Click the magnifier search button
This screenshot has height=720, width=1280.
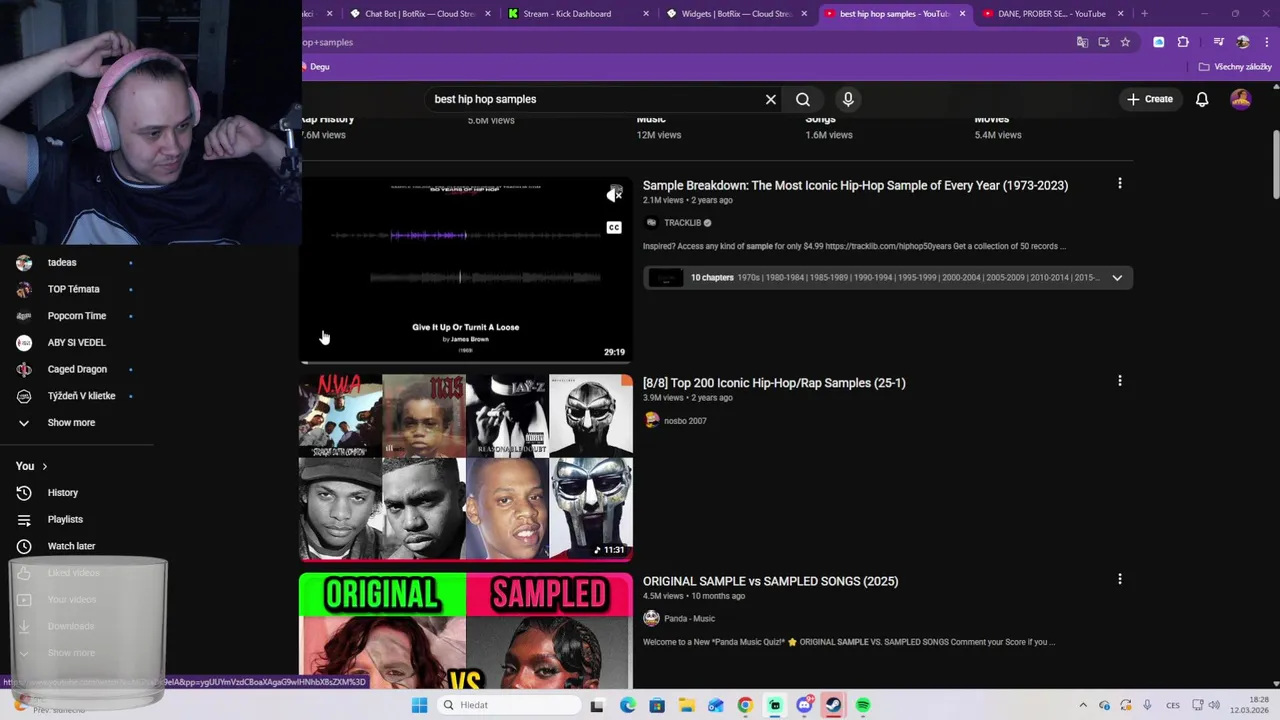click(x=802, y=99)
